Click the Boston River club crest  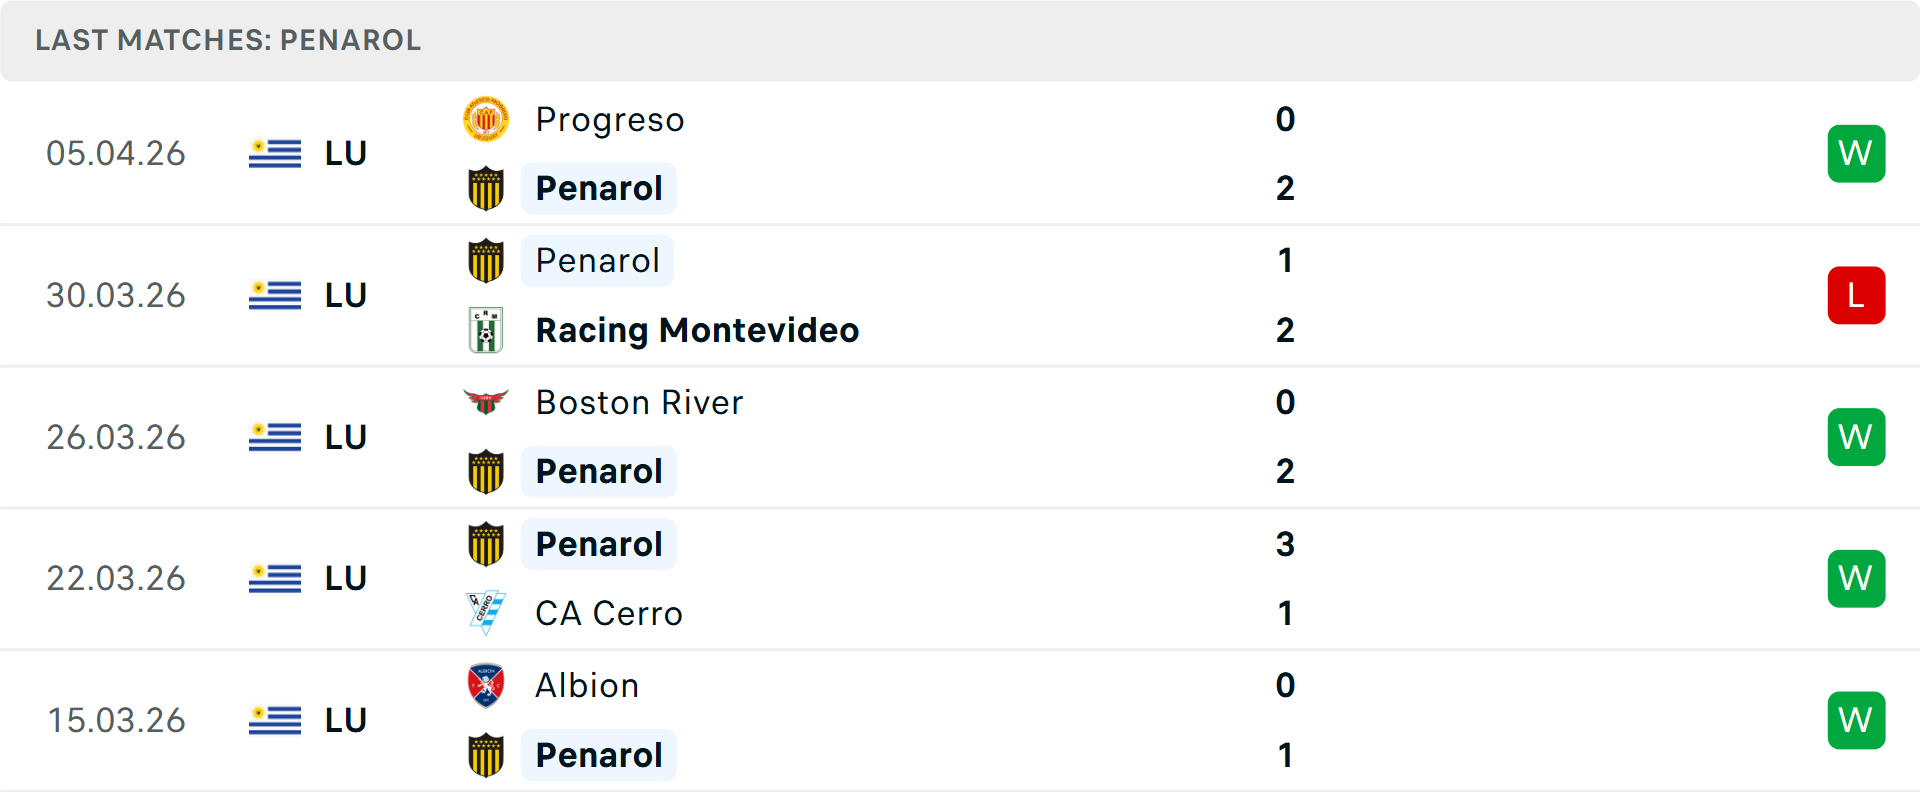(x=486, y=402)
